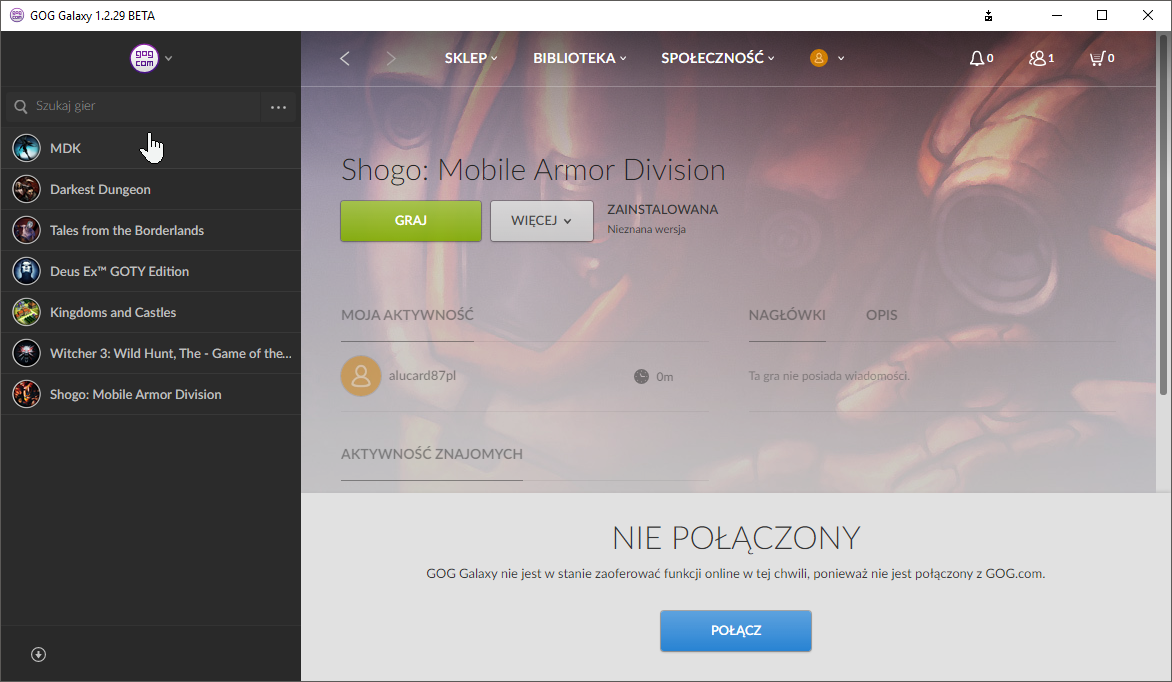This screenshot has height=682, width=1172.
Task: Click the downloads arrow icon at bottom left
Action: click(x=39, y=654)
